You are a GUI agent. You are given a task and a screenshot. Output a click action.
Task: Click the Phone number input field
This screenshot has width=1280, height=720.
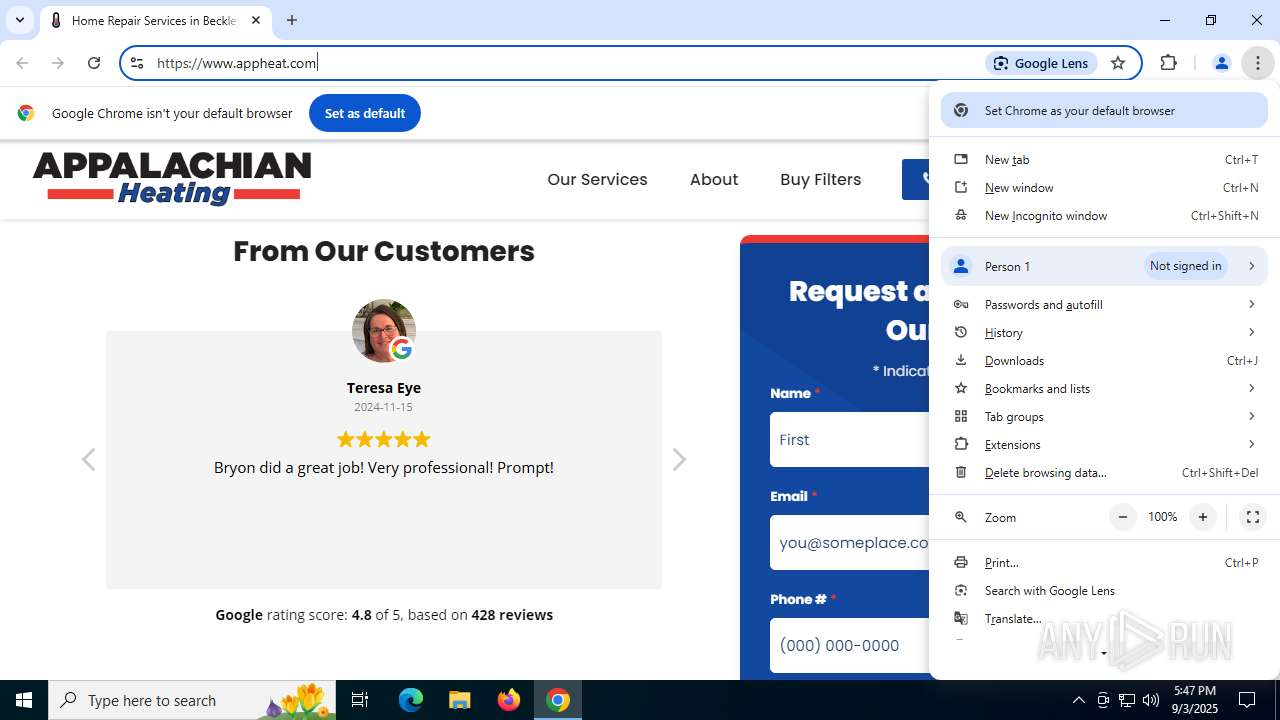pos(850,646)
